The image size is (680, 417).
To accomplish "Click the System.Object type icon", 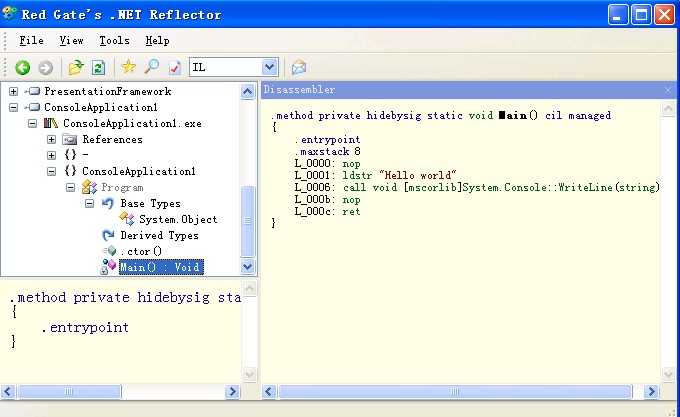I will pyautogui.click(x=127, y=219).
